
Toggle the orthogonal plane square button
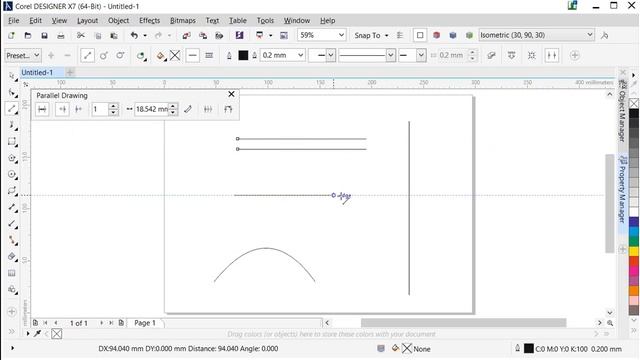coord(420,36)
